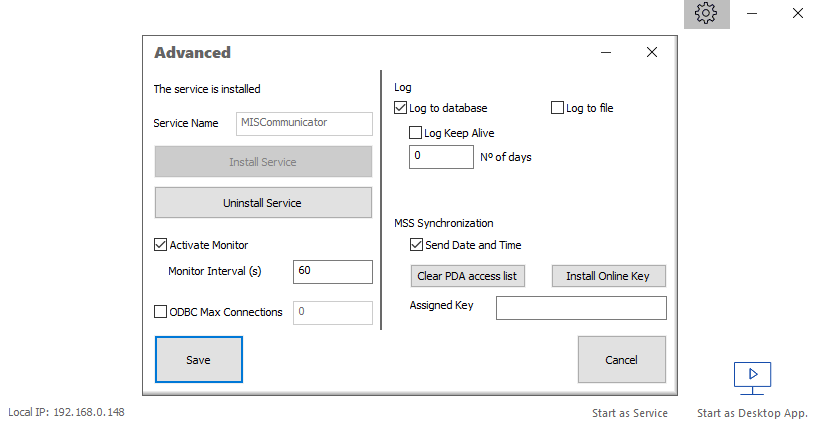Close the Advanced dialog window
This screenshot has width=820, height=431.
point(651,52)
